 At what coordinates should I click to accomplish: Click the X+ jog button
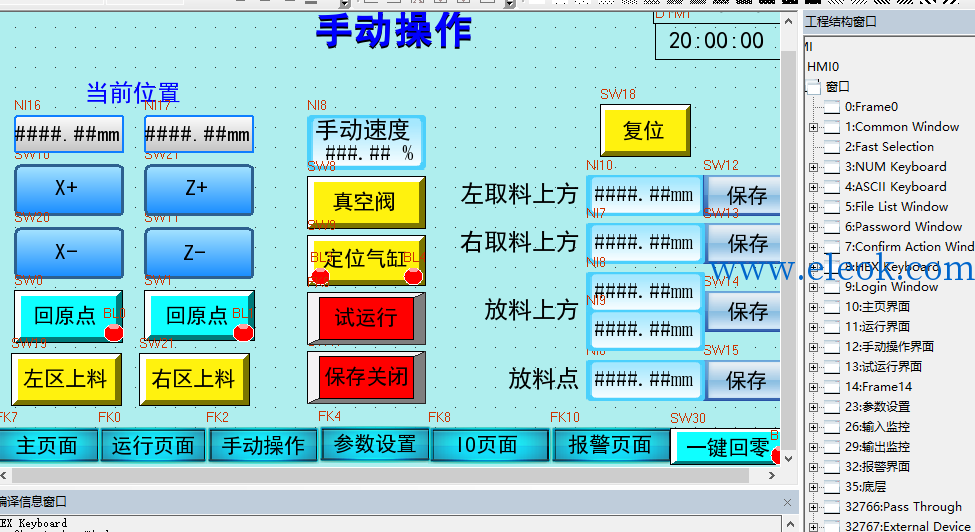69,190
